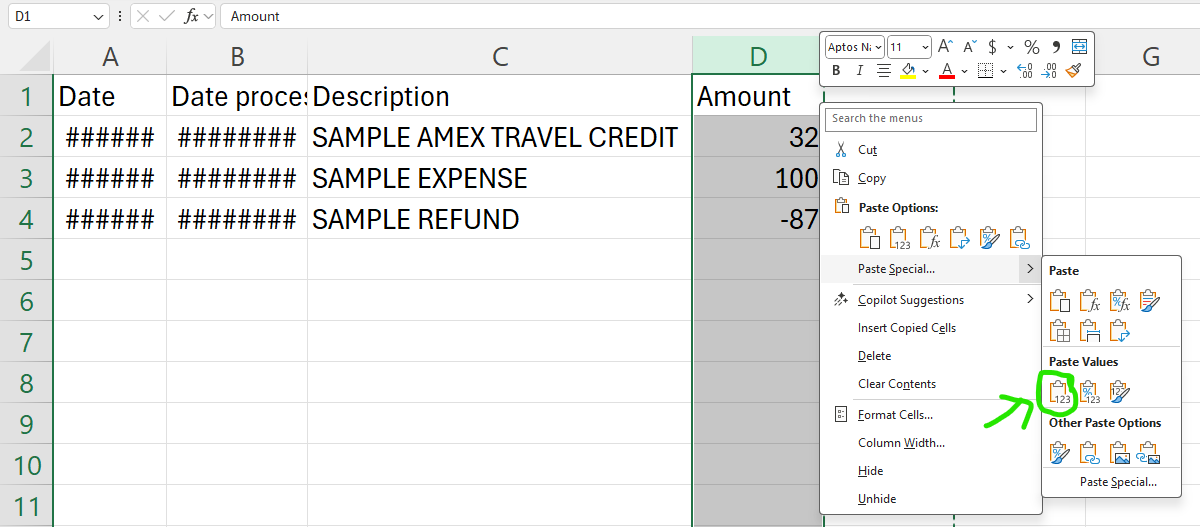Image resolution: width=1200 pixels, height=527 pixels.
Task: Toggle Italic formatting in mini toolbar
Action: click(859, 71)
